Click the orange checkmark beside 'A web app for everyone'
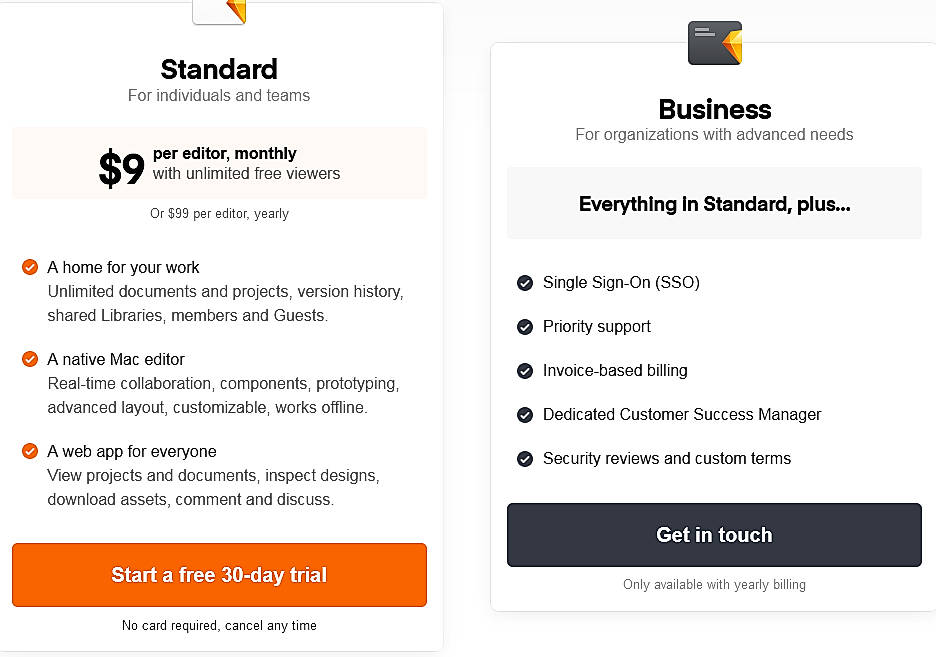936x657 pixels. 29,450
